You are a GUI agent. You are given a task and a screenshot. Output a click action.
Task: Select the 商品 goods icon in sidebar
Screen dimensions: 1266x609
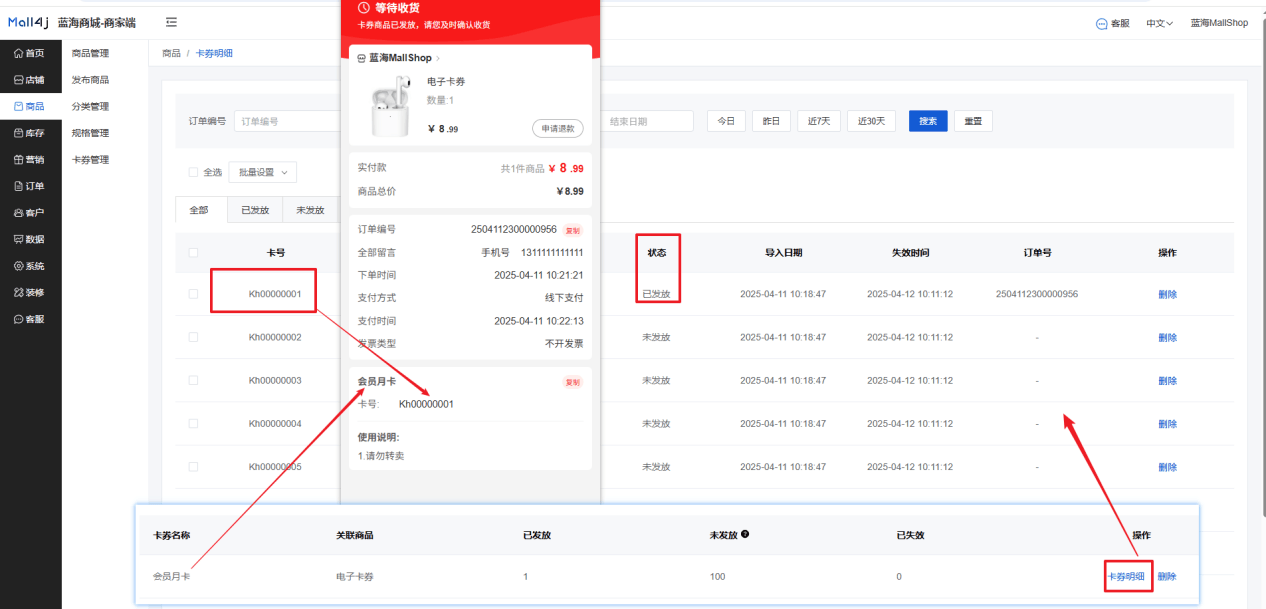coord(18,106)
